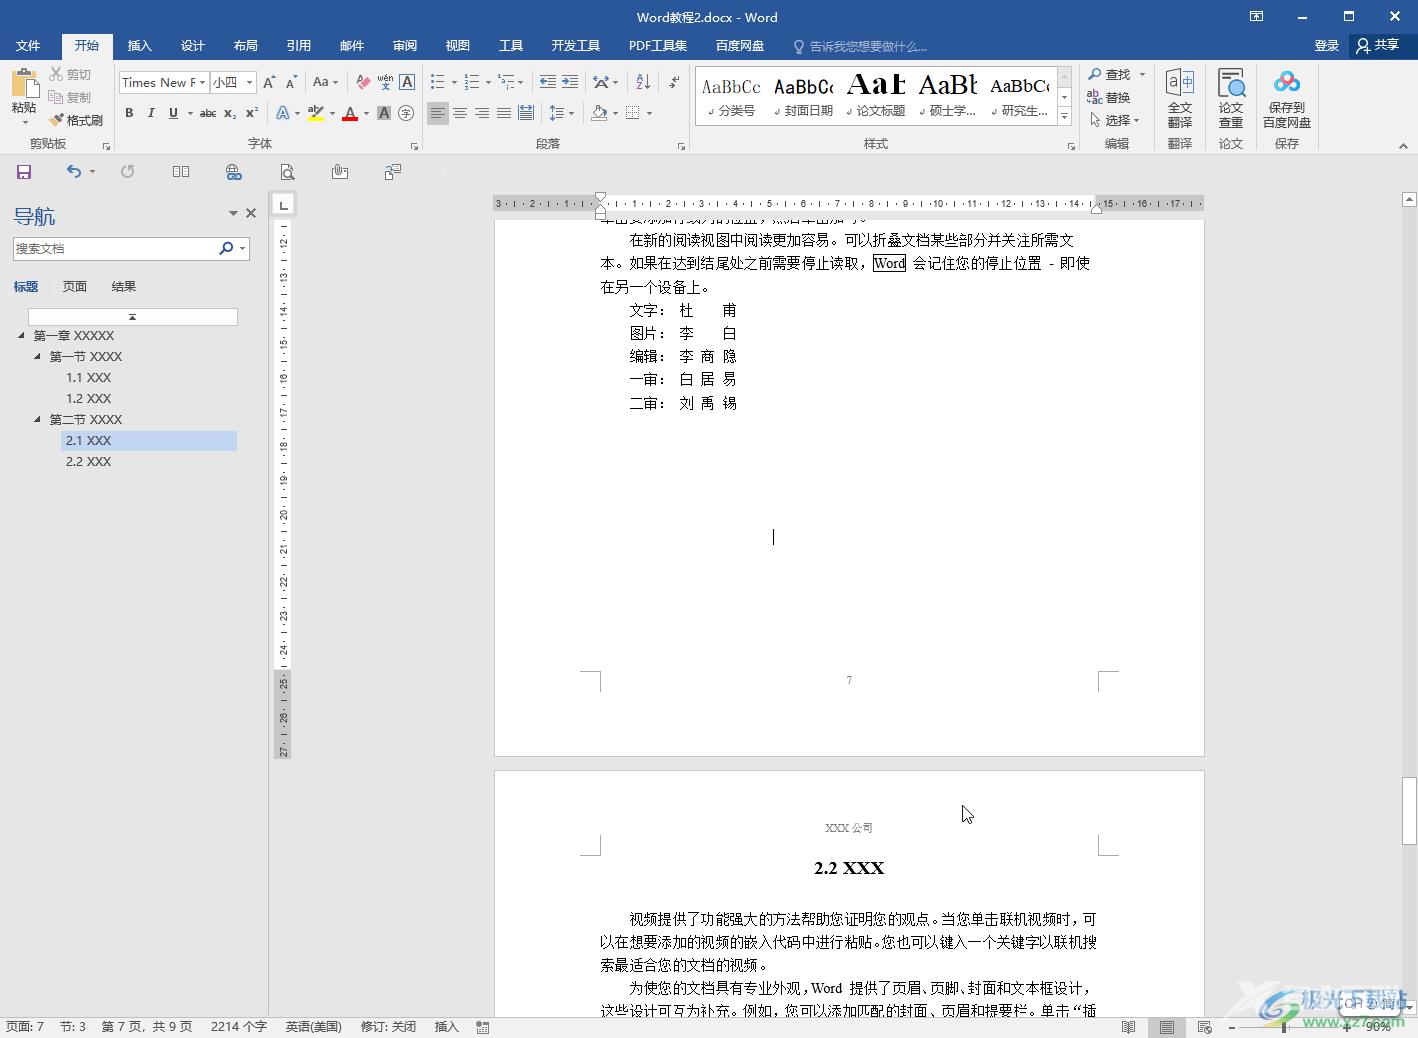Apply character shading icon

pyautogui.click(x=384, y=113)
